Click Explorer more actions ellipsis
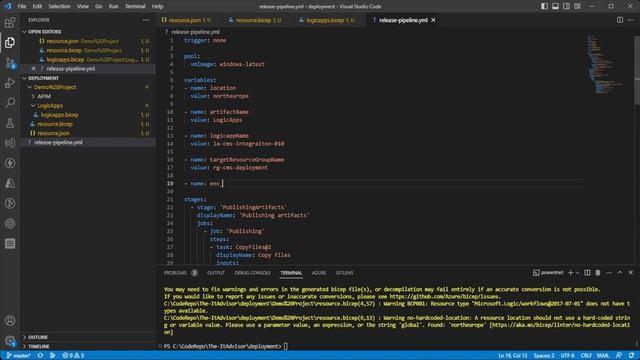 (146, 20)
